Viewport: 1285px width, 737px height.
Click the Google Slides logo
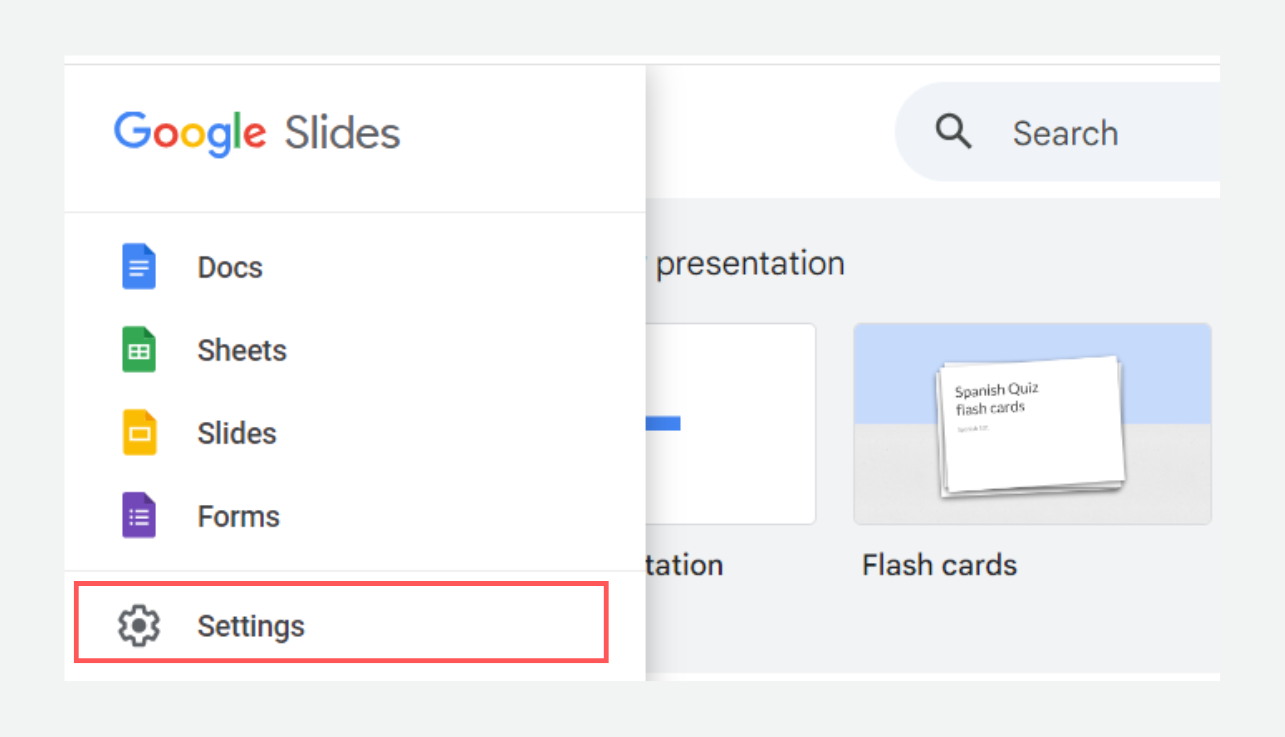pyautogui.click(x=256, y=131)
